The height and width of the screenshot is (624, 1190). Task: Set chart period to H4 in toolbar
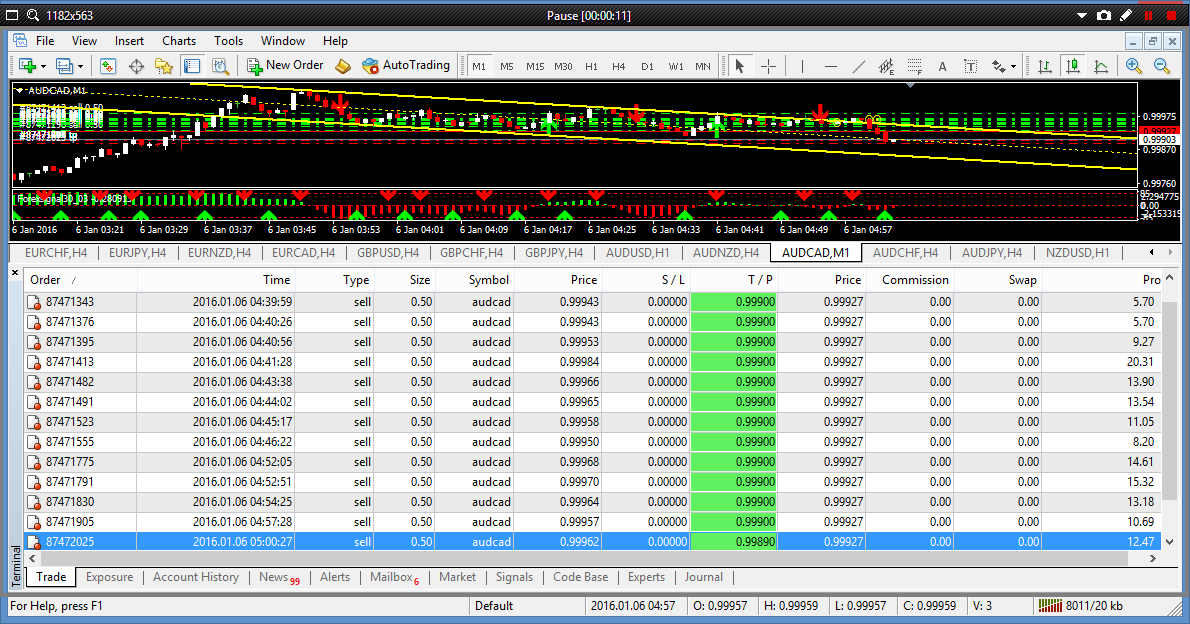[x=619, y=66]
